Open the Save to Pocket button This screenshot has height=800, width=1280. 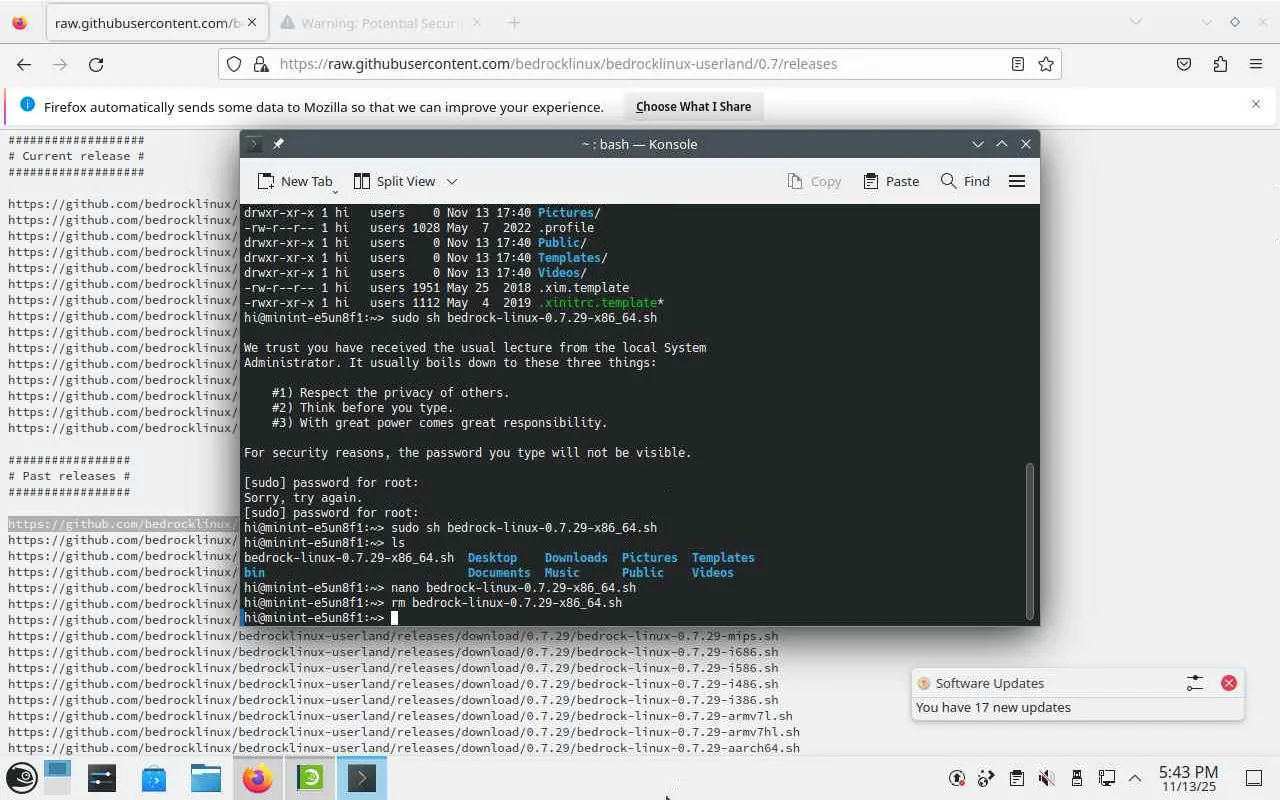click(1184, 64)
